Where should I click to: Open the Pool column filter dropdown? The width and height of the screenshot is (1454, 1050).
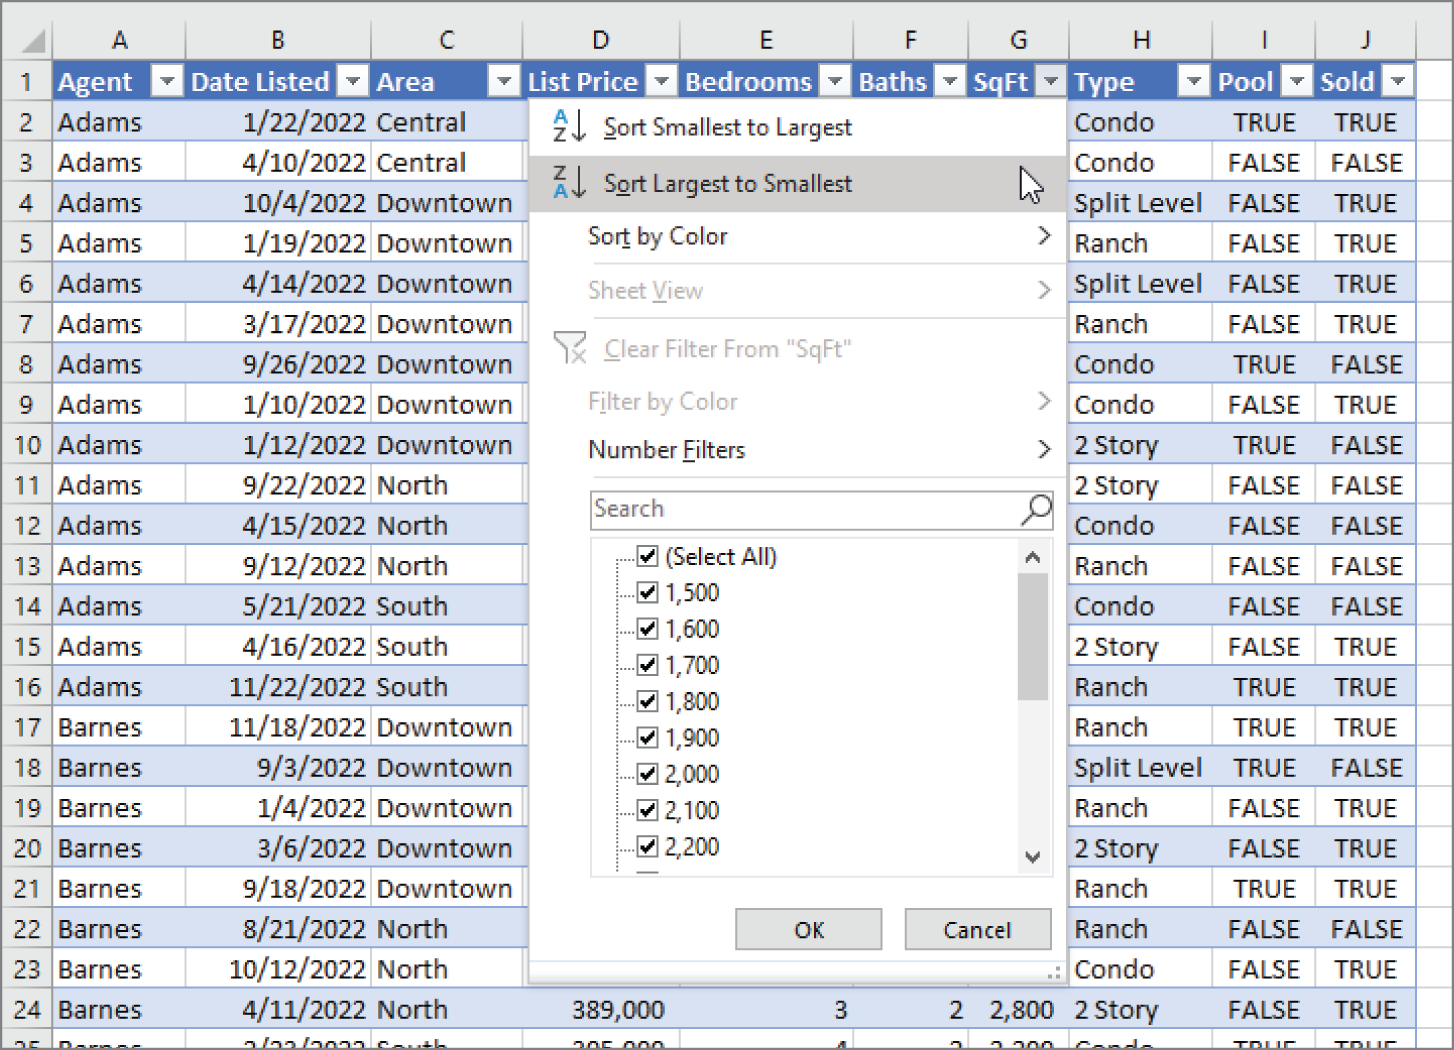coord(1297,81)
